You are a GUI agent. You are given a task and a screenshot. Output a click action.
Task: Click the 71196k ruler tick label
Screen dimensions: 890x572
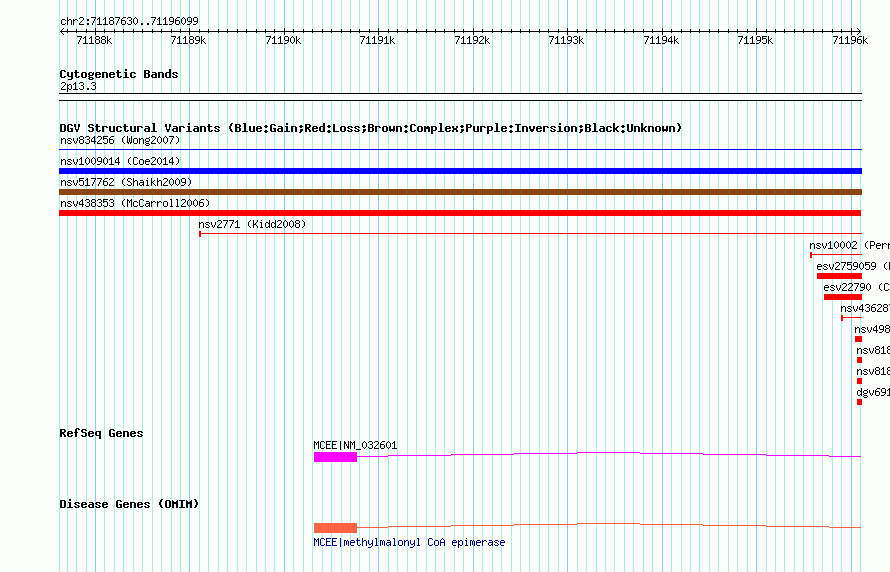pyautogui.click(x=850, y=40)
